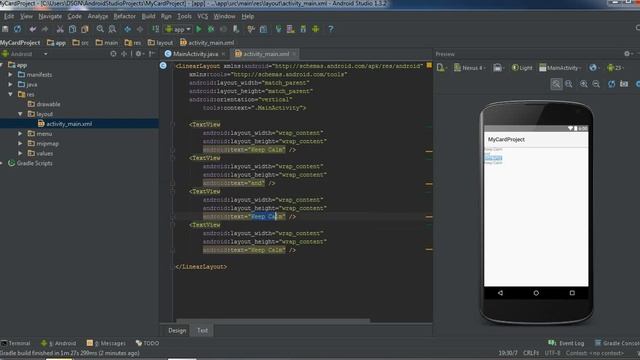Image resolution: width=640 pixels, height=360 pixels.
Task: Click the Back navigation arrow icon
Action: [127, 29]
